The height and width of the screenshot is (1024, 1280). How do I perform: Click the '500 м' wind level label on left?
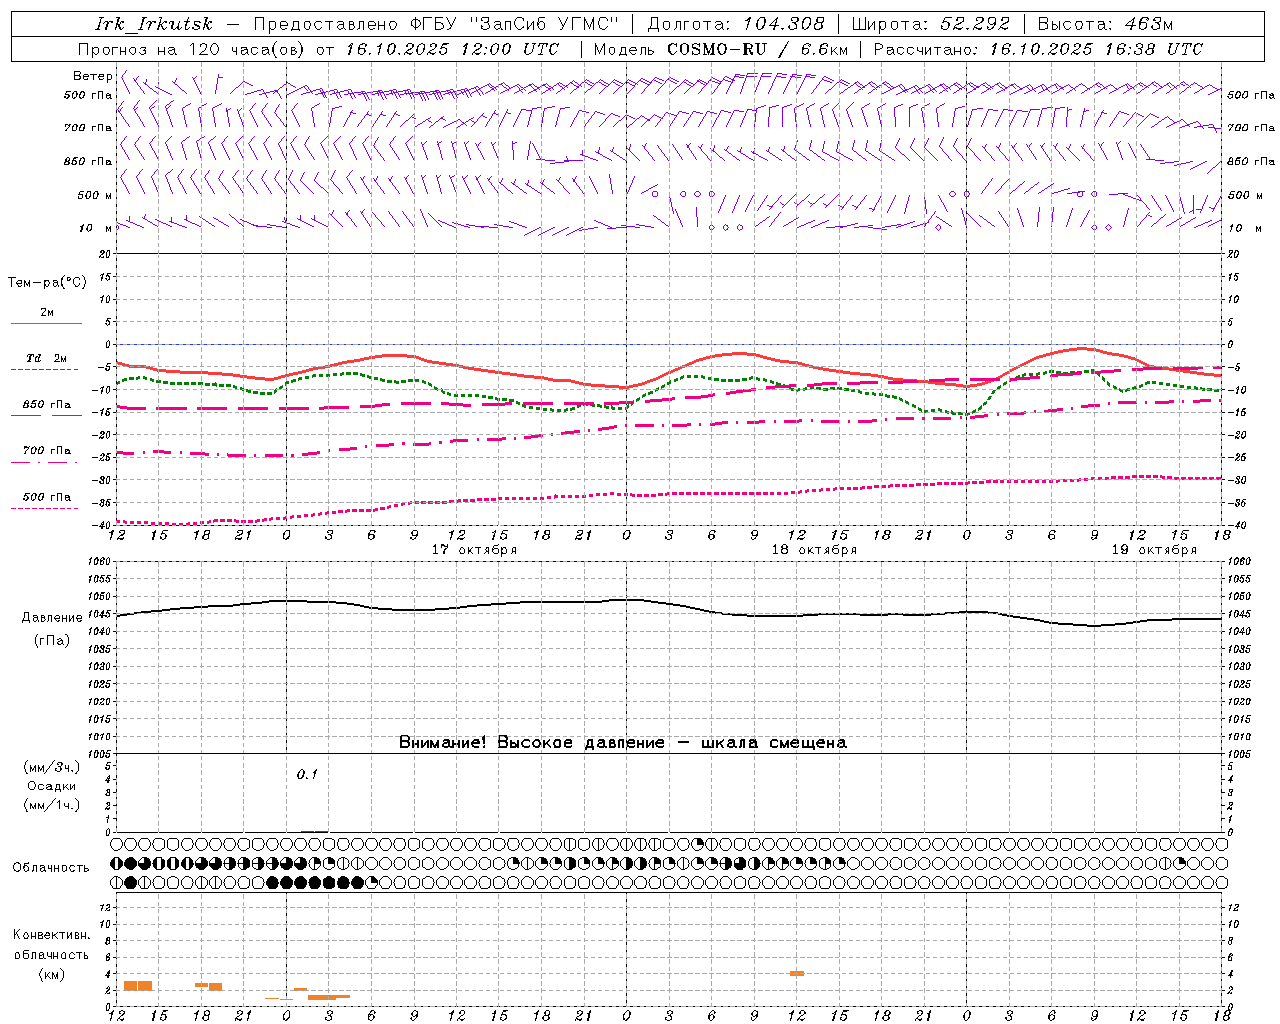coord(96,196)
